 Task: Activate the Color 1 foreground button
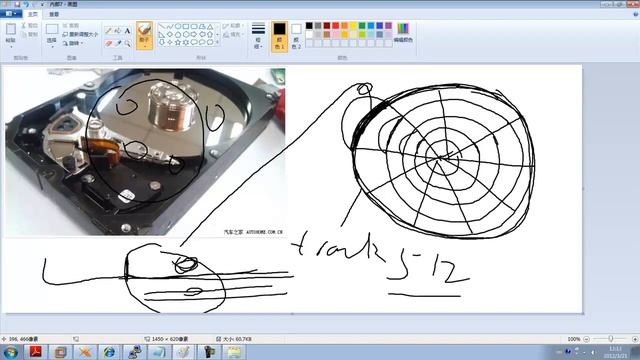(x=280, y=36)
